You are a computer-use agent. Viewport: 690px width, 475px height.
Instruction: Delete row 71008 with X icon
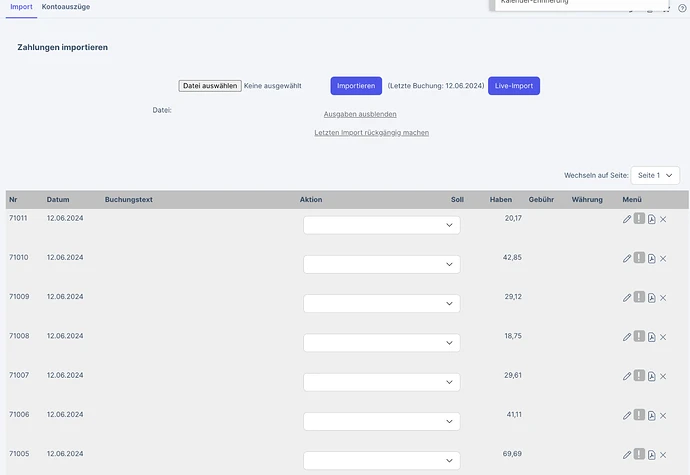(663, 337)
